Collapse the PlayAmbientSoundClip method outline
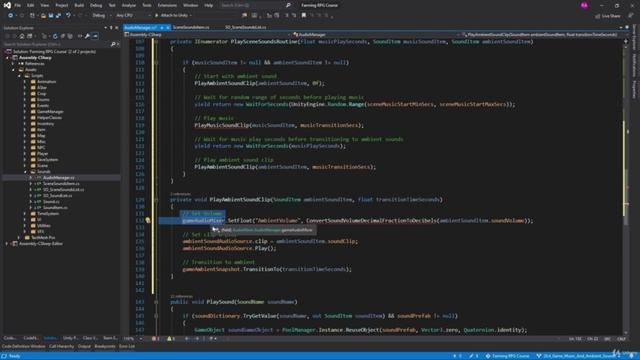Screen dimensions: 640x360 point(156,200)
